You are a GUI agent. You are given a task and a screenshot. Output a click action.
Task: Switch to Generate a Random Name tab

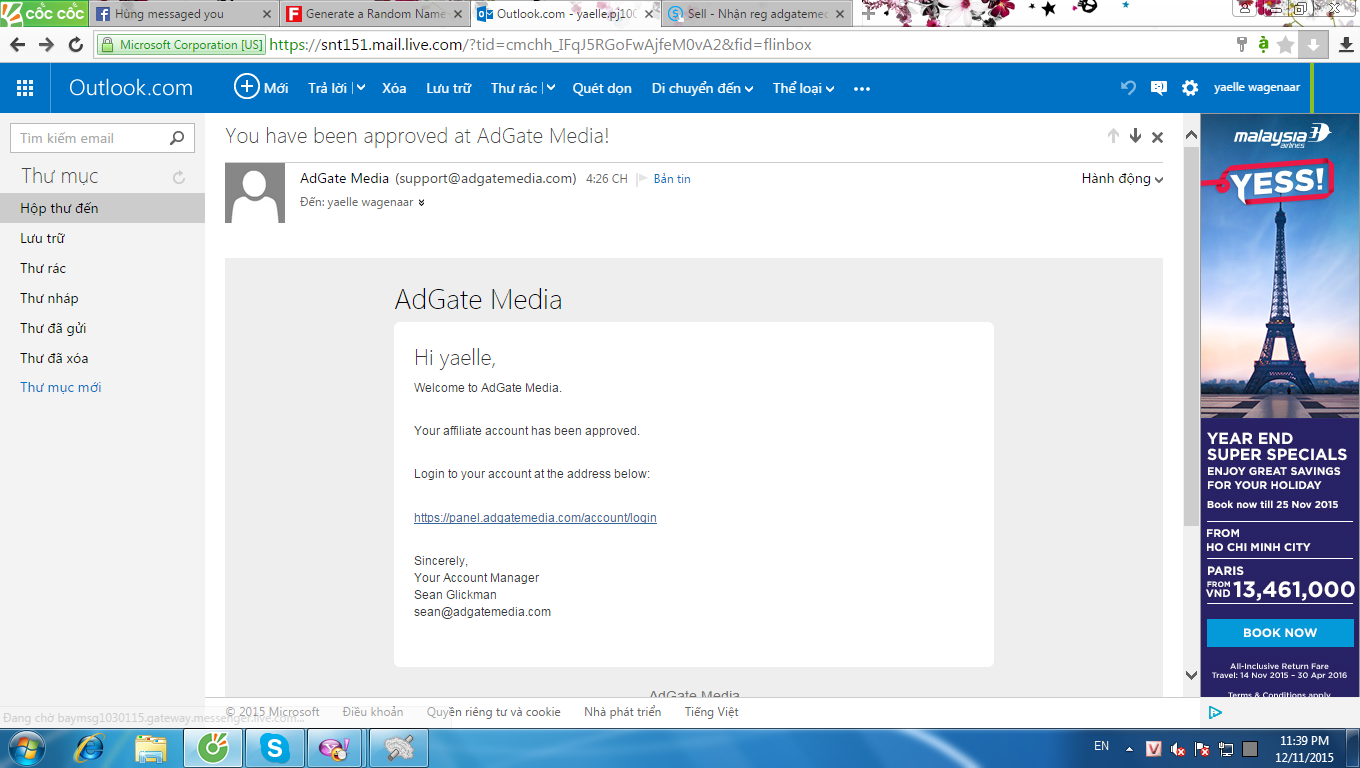point(374,14)
